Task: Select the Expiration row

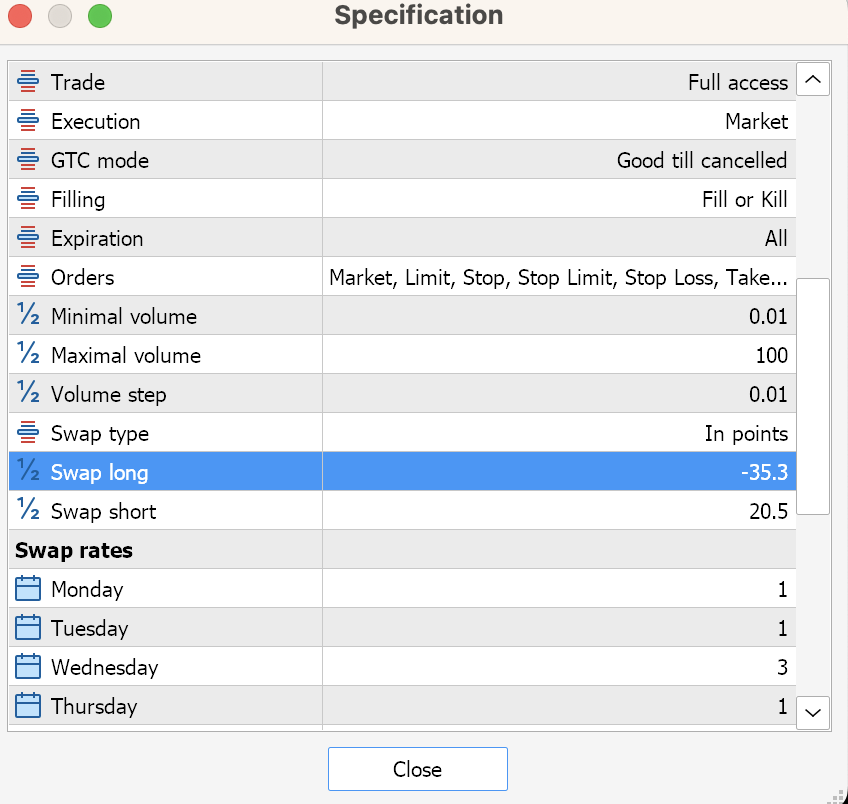Action: pyautogui.click(x=400, y=239)
